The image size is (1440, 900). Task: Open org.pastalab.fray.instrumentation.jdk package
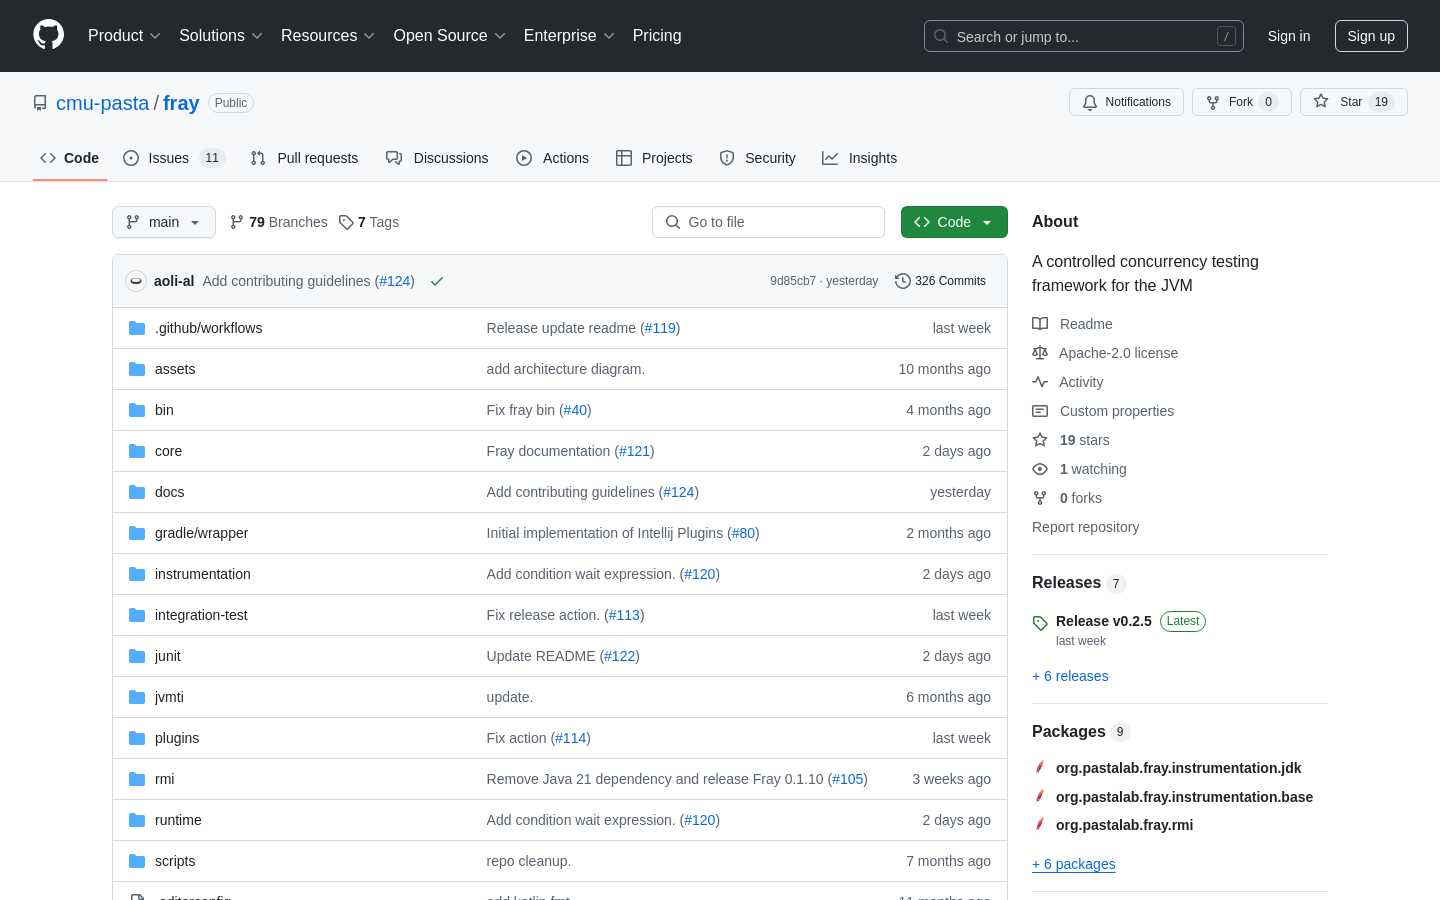click(1178, 768)
